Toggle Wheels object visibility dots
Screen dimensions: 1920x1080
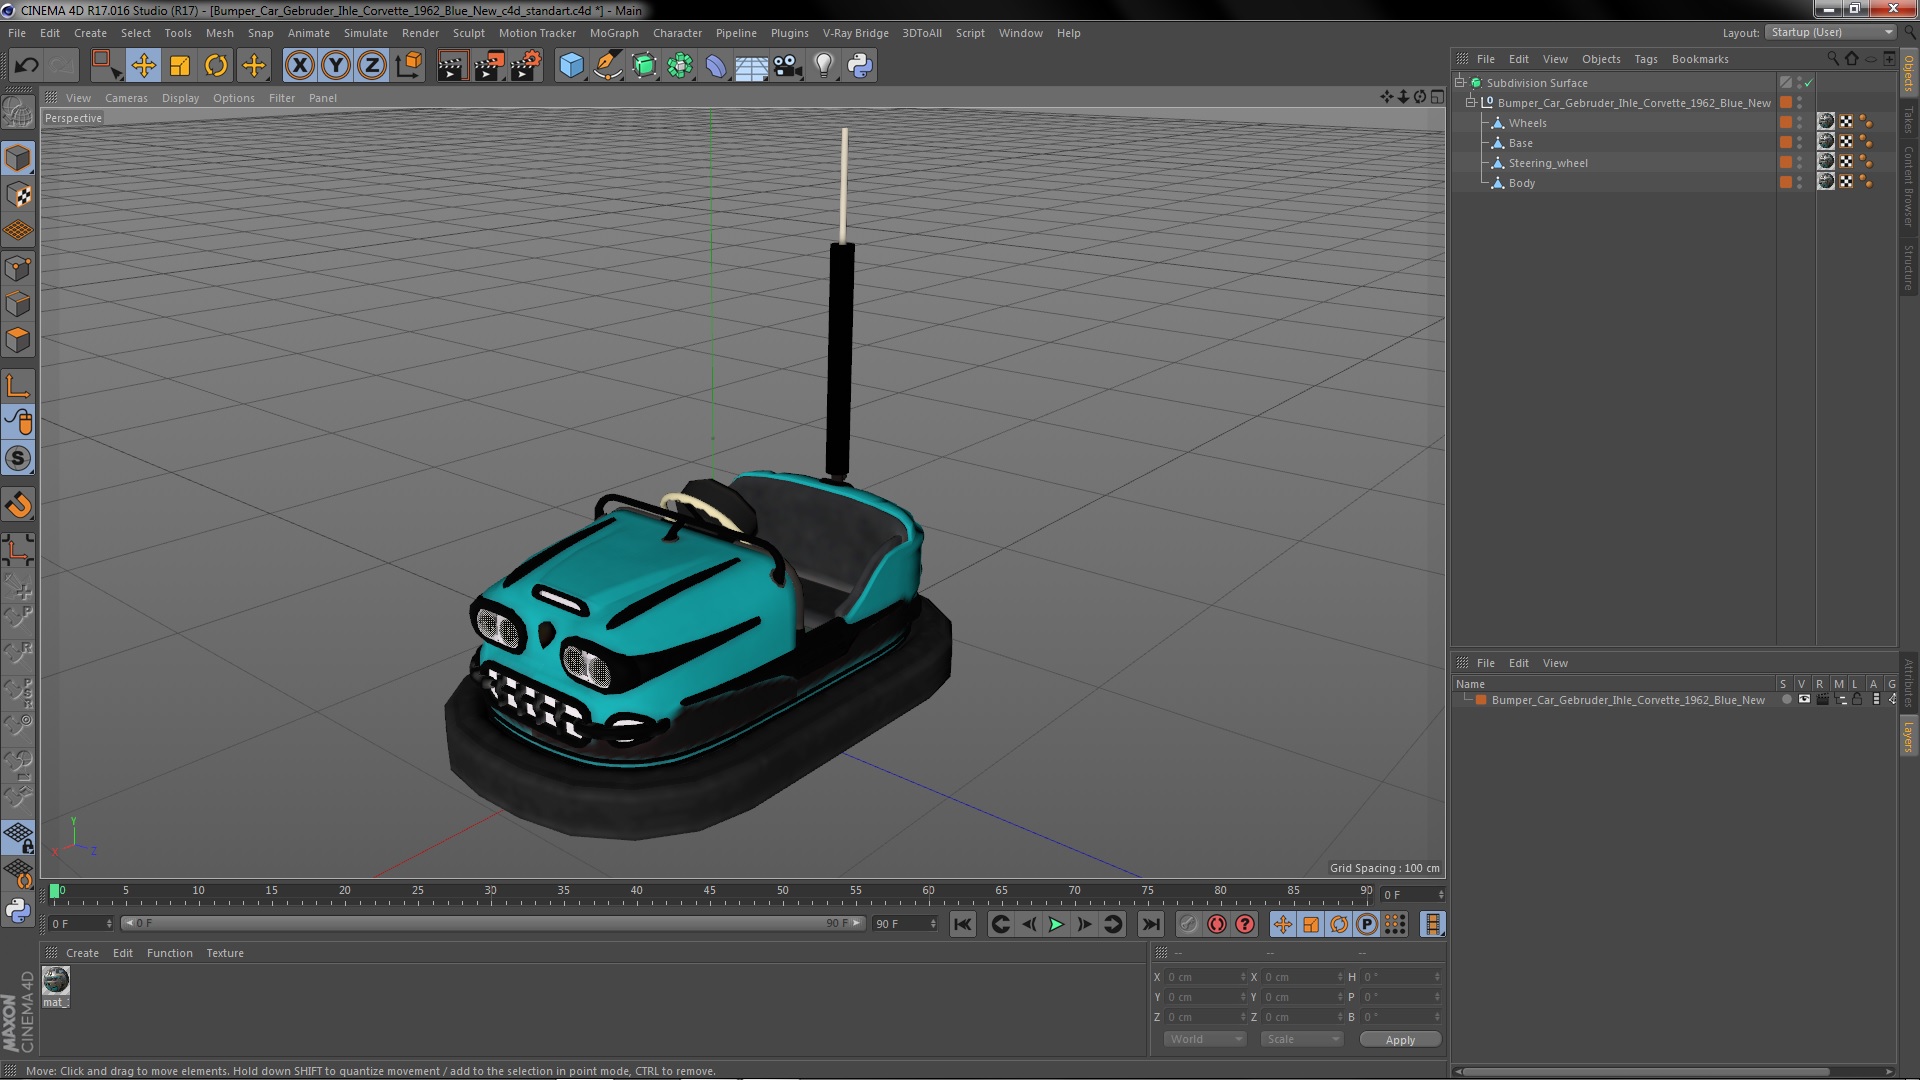point(1800,123)
